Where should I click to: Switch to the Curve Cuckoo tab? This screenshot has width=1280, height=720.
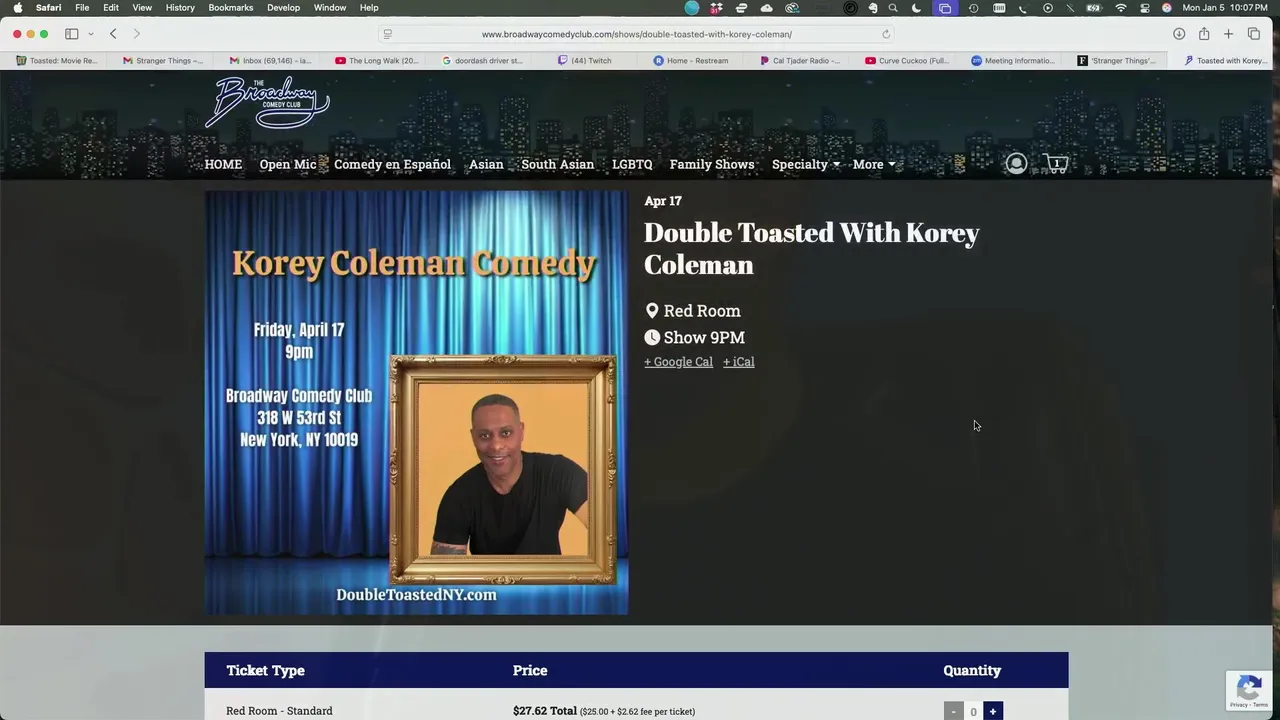pyautogui.click(x=907, y=60)
